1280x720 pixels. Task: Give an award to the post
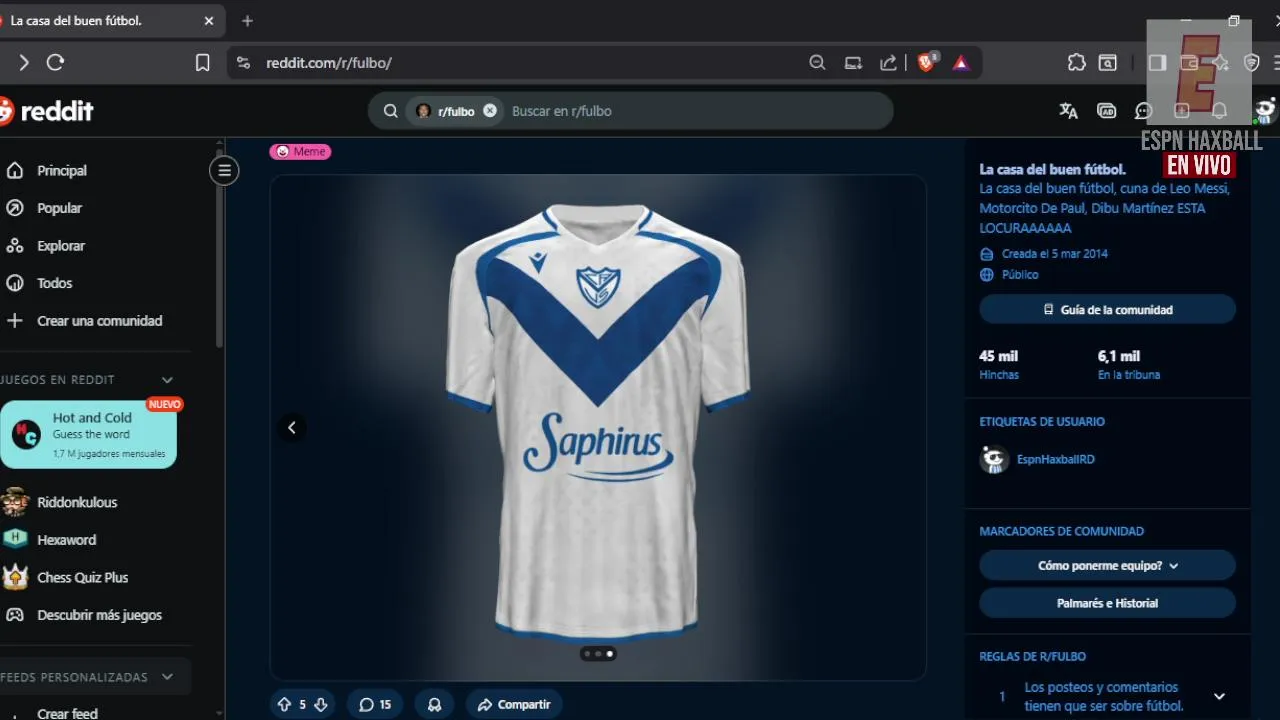[434, 705]
